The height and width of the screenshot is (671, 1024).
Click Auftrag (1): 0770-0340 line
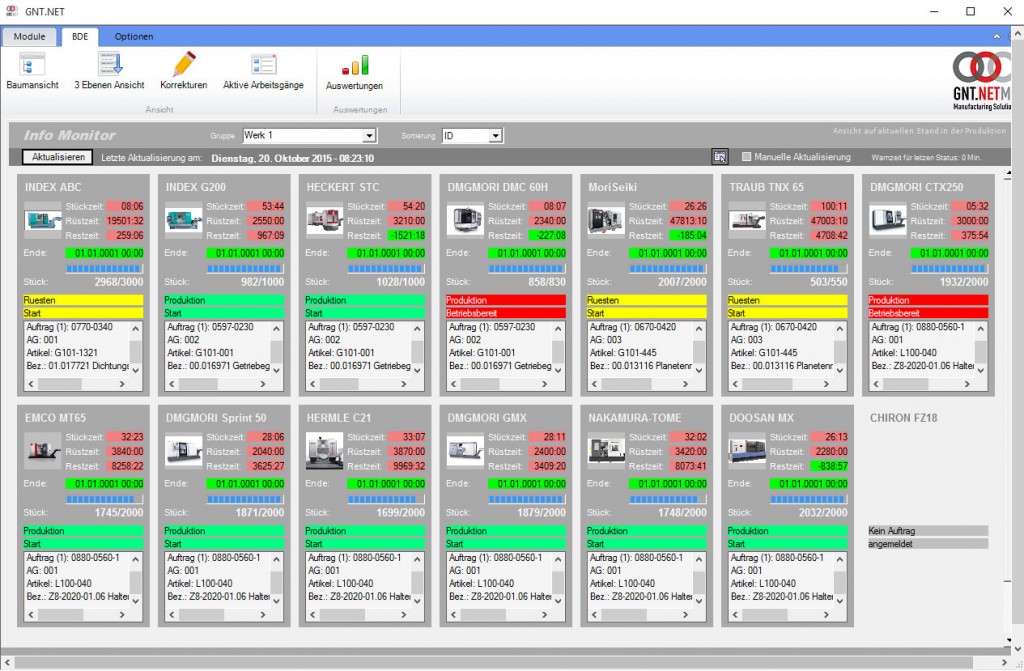(x=69, y=327)
